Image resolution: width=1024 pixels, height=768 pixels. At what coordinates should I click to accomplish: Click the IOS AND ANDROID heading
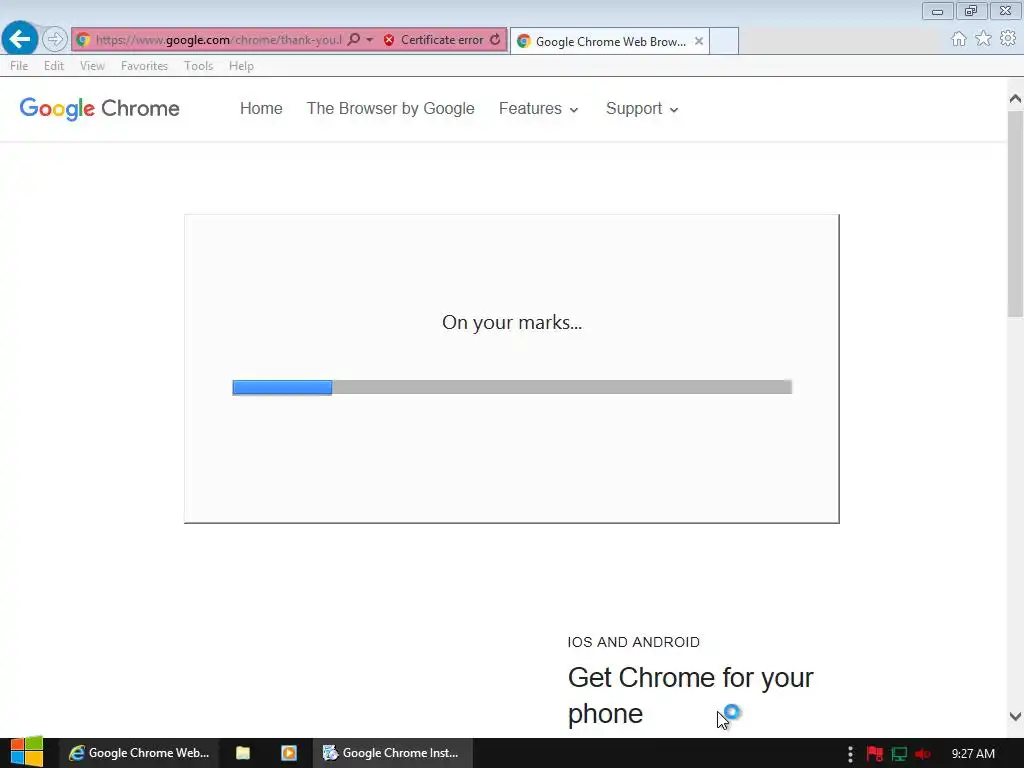click(x=633, y=642)
